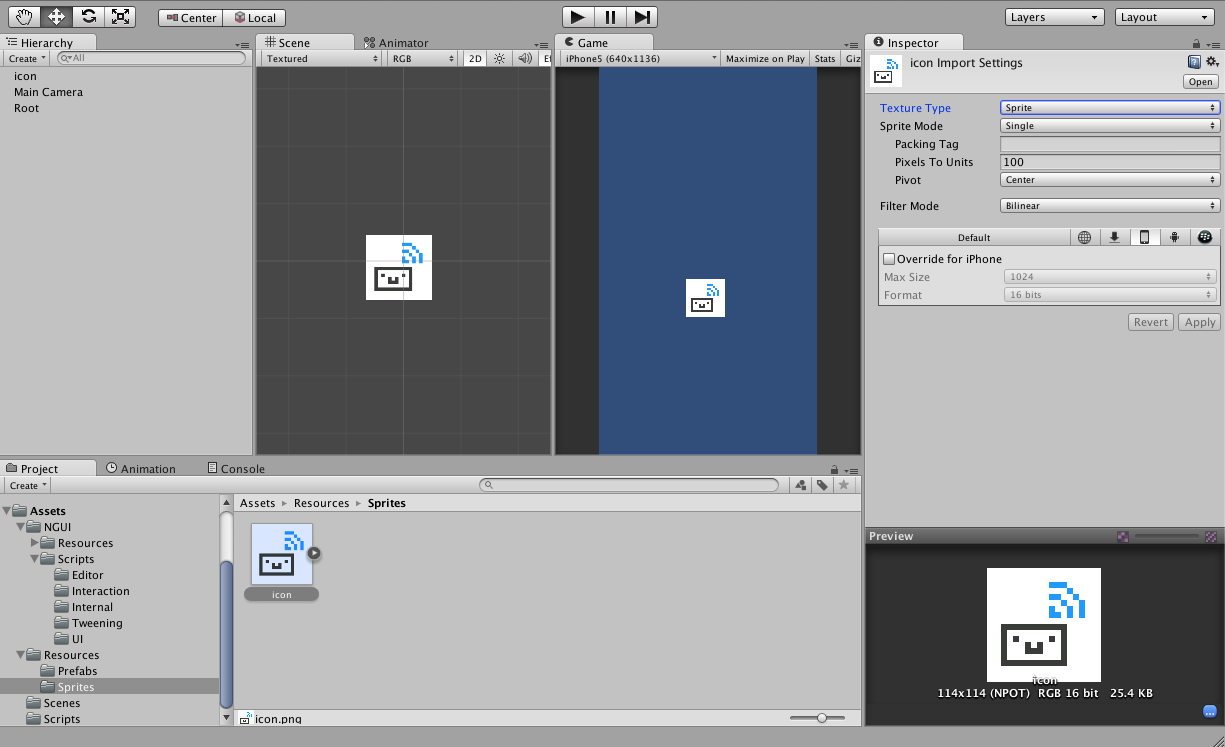Select the Move tool
The image size is (1225, 747).
pyautogui.click(x=56, y=16)
